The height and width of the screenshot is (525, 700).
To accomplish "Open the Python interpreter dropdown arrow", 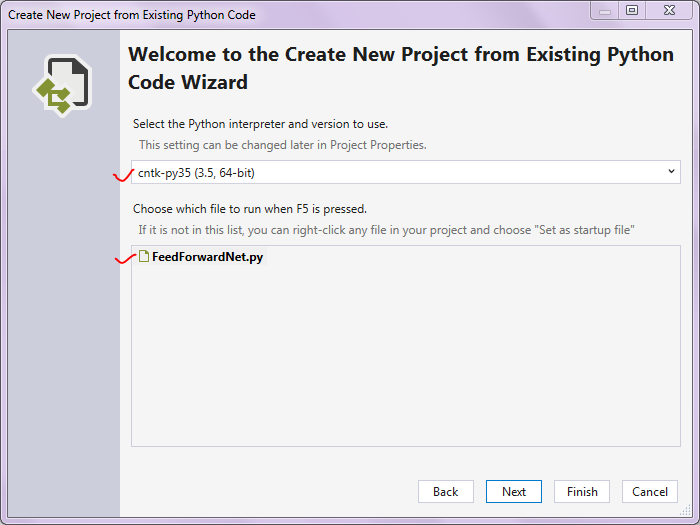I will pos(670,172).
